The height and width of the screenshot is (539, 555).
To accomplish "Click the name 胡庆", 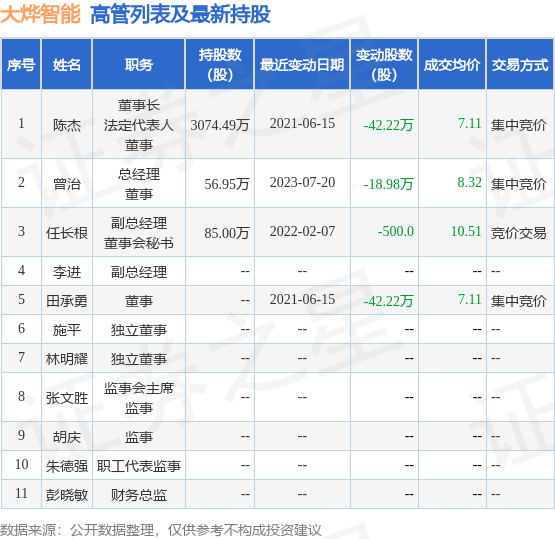I will 67,437.
